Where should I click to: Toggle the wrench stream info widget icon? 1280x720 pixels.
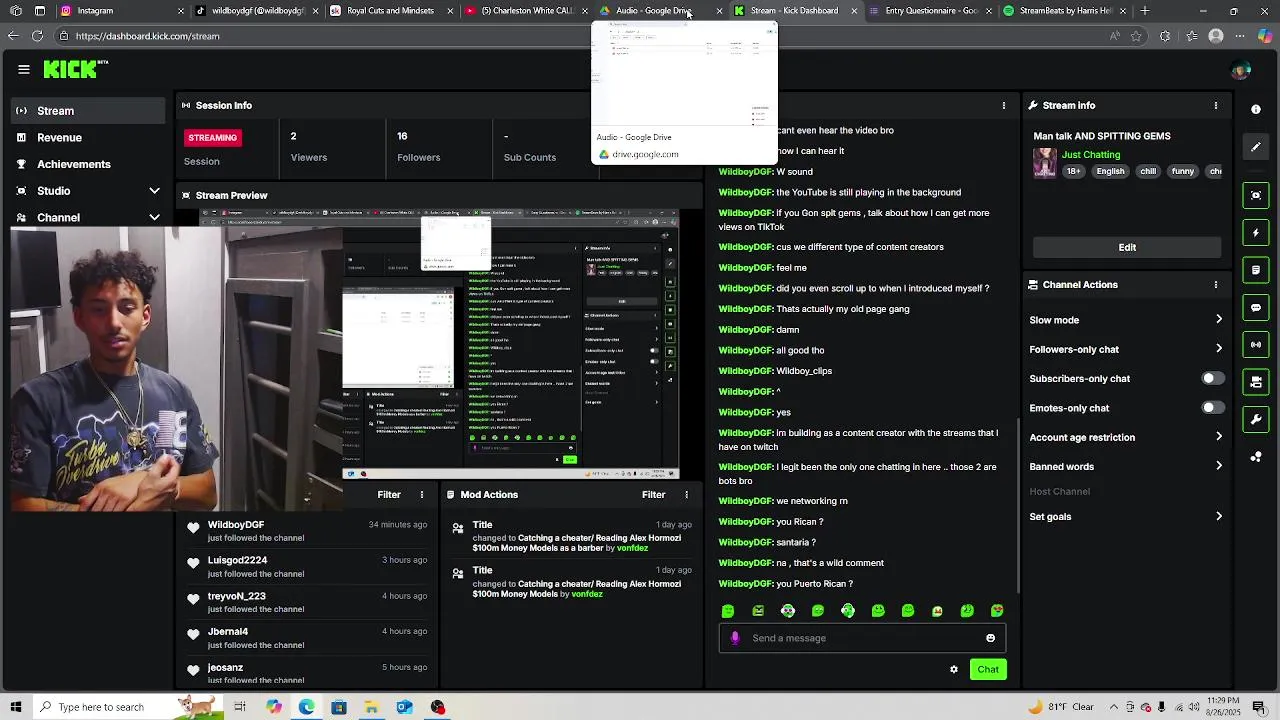click(1256, 419)
